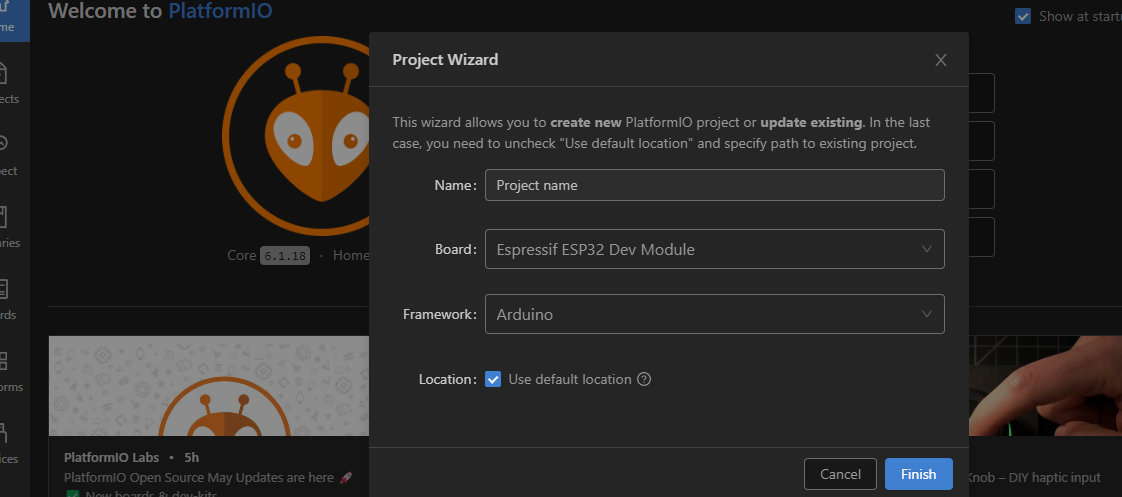The height and width of the screenshot is (497, 1122).
Task: Click the large PlatformIO alien logo
Action: [296, 136]
